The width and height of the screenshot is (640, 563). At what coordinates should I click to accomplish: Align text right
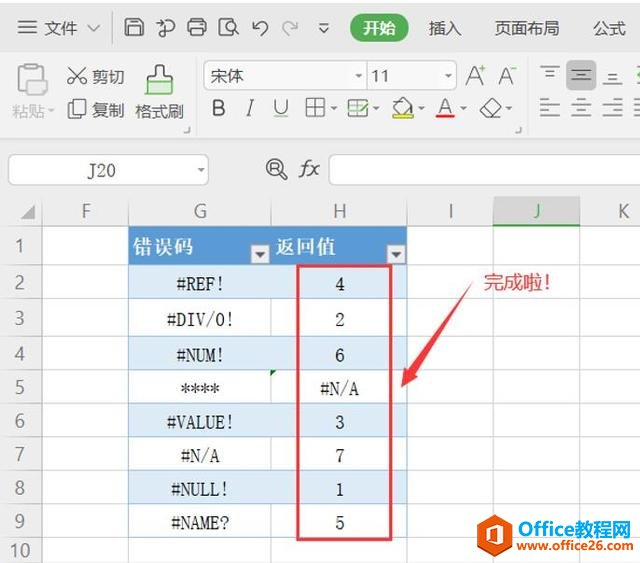pos(612,108)
